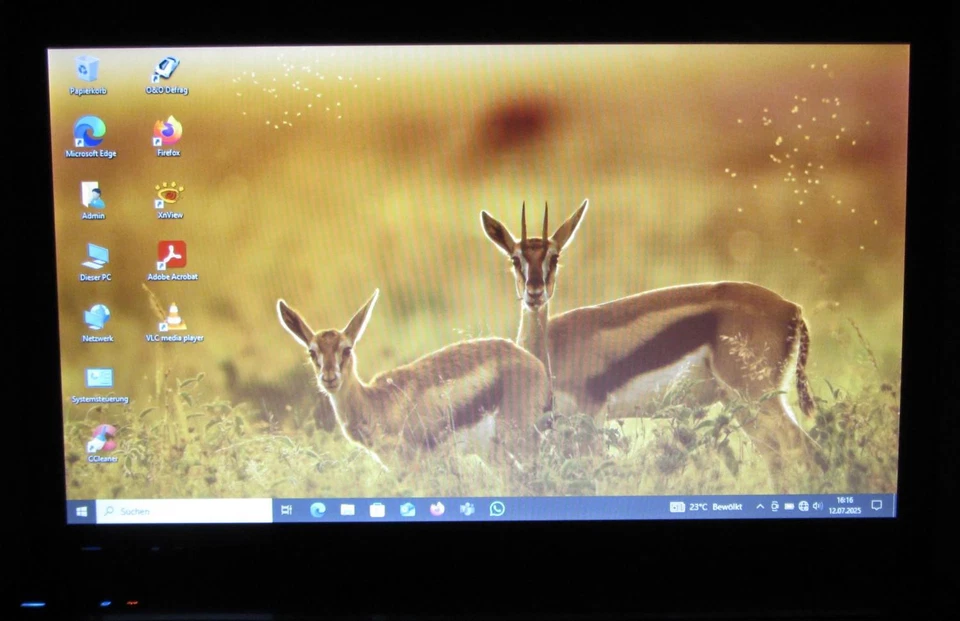Image resolution: width=960 pixels, height=621 pixels.
Task: Open notifications via the Action Center icon
Action: [x=877, y=506]
